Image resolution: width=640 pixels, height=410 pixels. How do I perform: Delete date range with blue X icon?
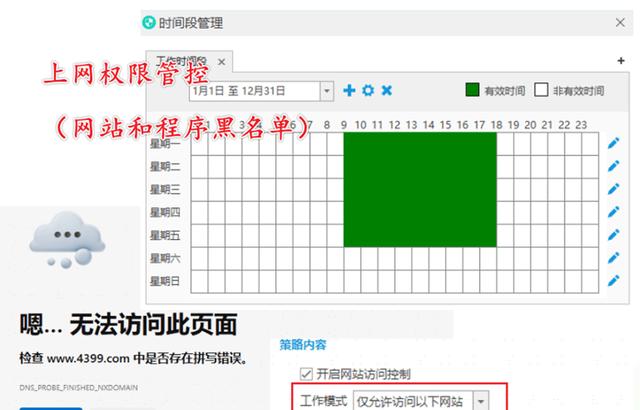pyautogui.click(x=387, y=90)
